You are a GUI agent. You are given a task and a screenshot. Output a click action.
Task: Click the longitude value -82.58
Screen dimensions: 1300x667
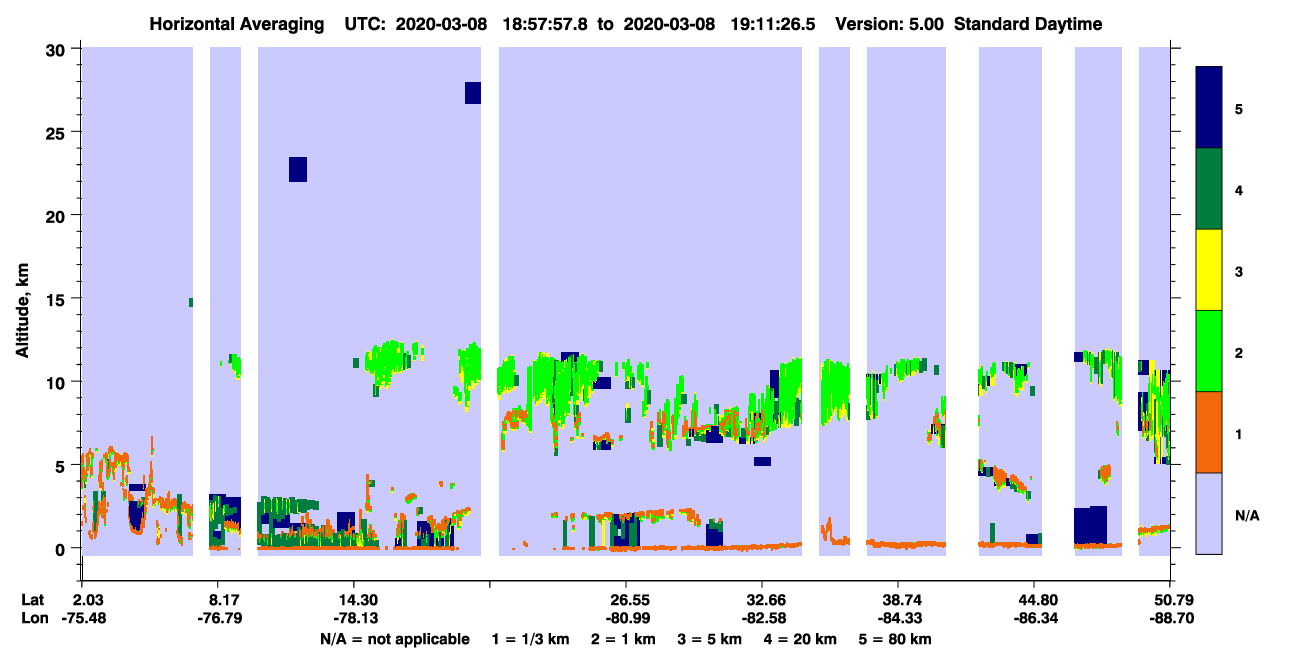point(762,618)
